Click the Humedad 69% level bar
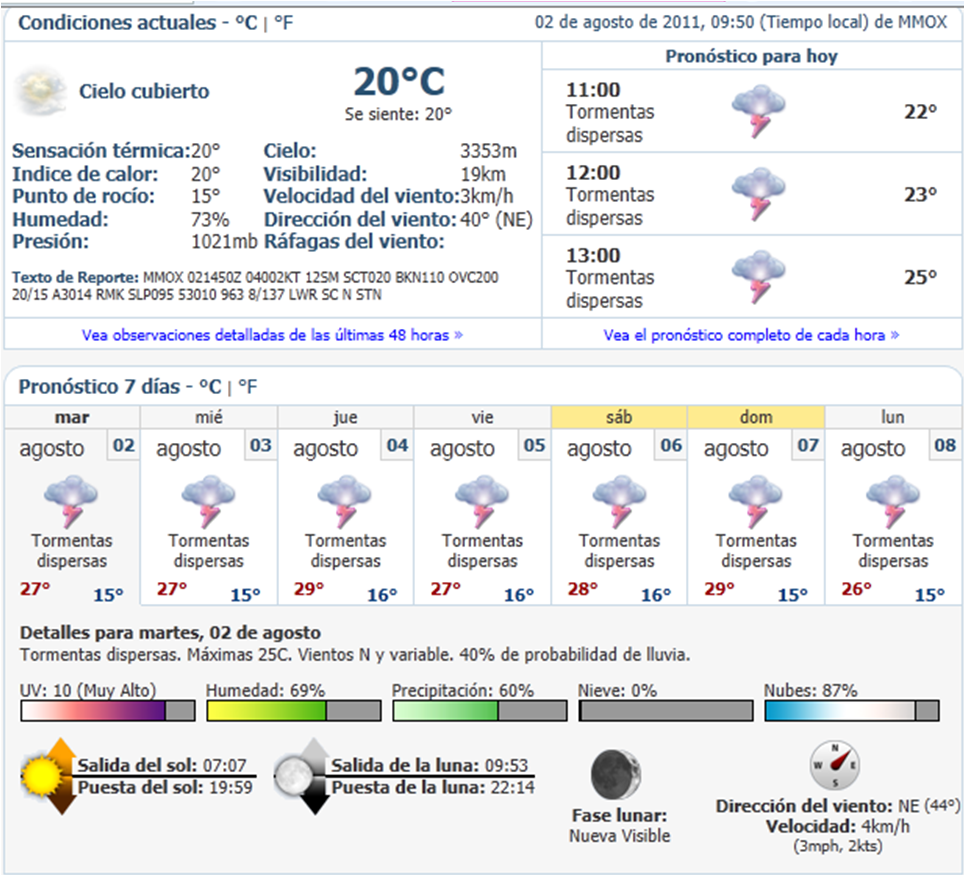965x876 pixels. point(293,711)
